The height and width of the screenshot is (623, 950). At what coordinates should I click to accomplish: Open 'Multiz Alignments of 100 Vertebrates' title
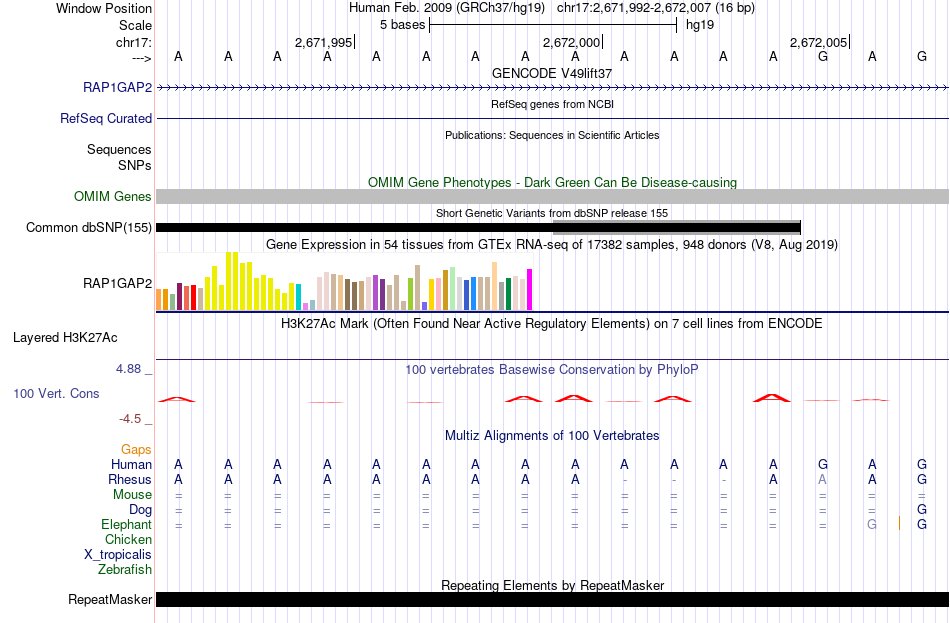pyautogui.click(x=552, y=436)
